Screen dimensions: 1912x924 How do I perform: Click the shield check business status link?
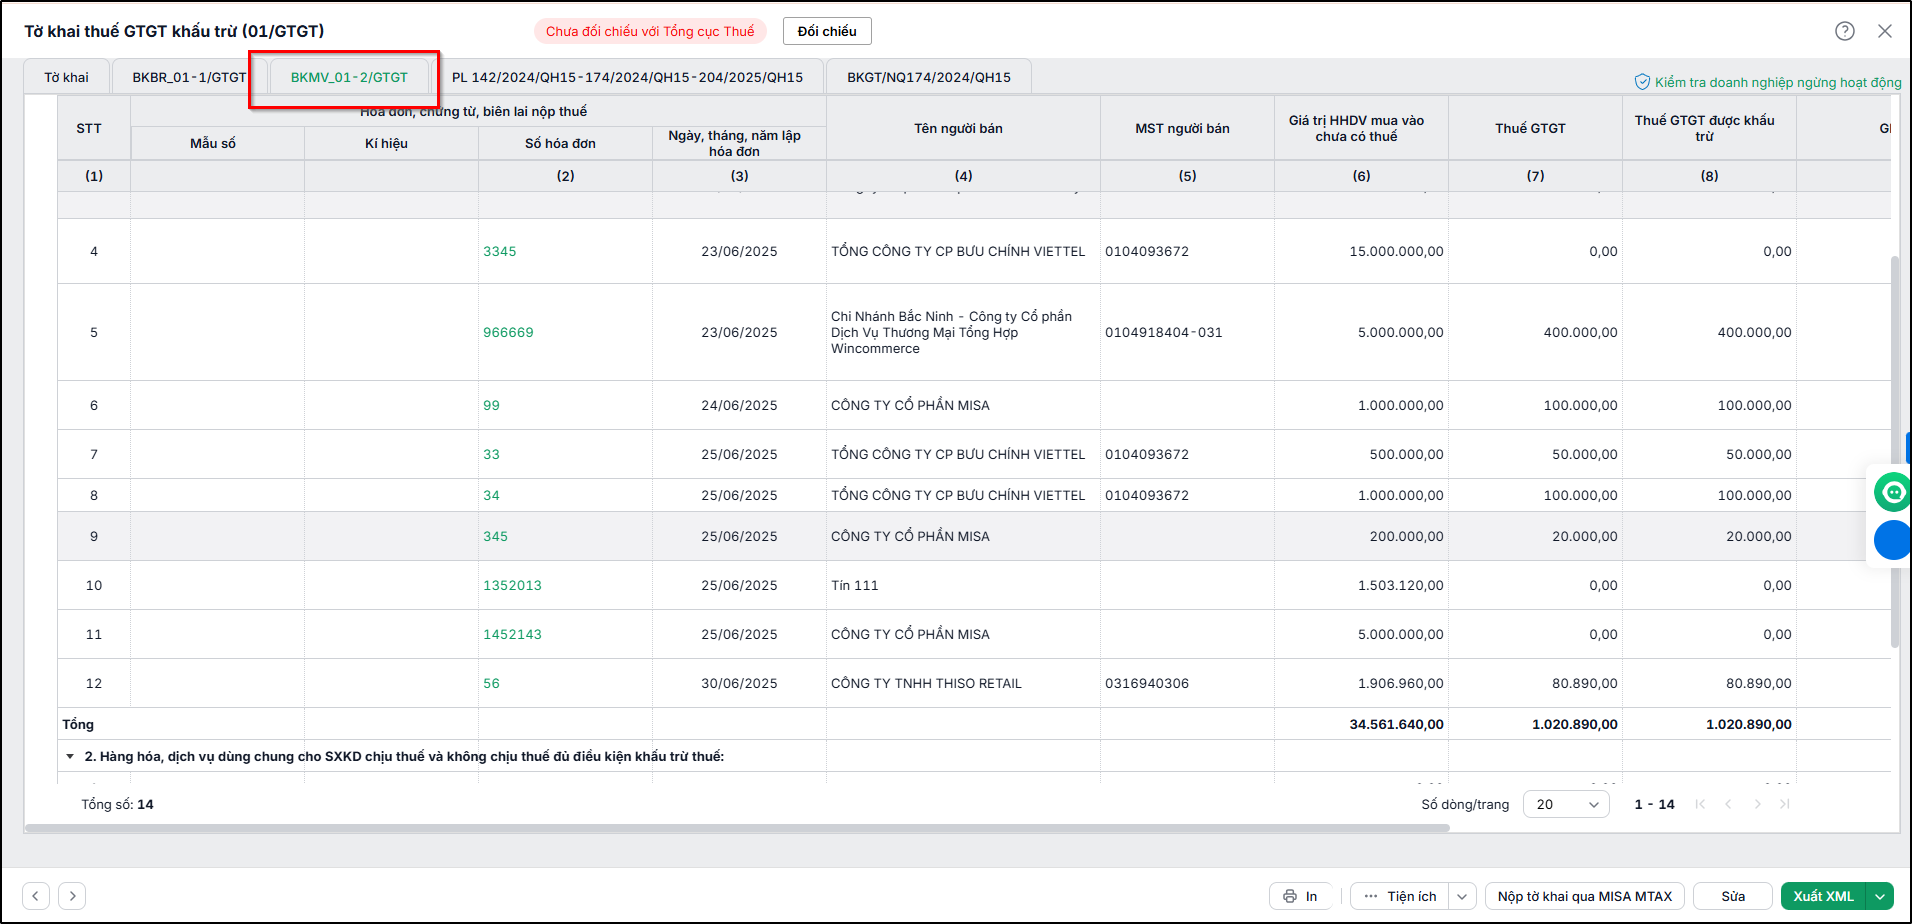tap(1768, 82)
